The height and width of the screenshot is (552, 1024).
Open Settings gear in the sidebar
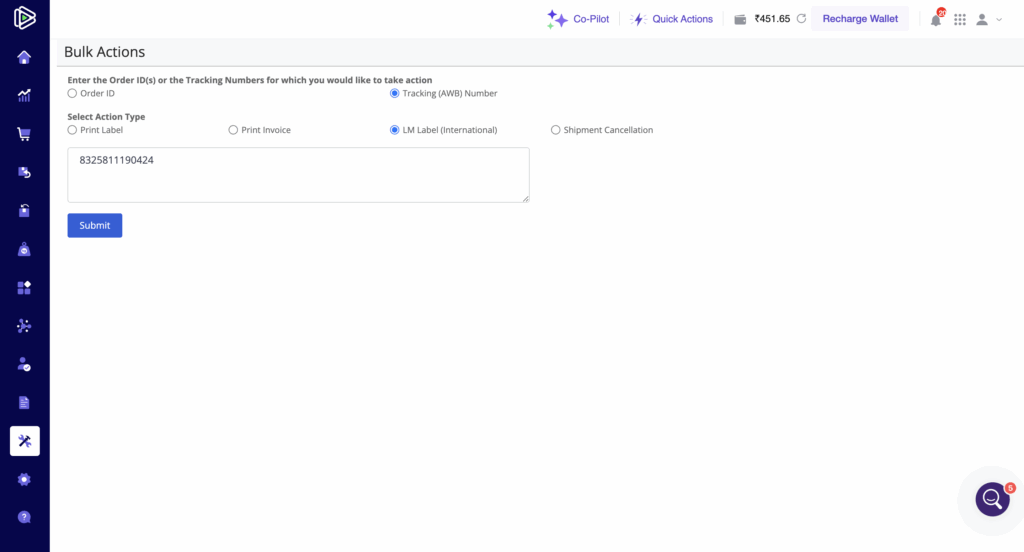pos(24,479)
